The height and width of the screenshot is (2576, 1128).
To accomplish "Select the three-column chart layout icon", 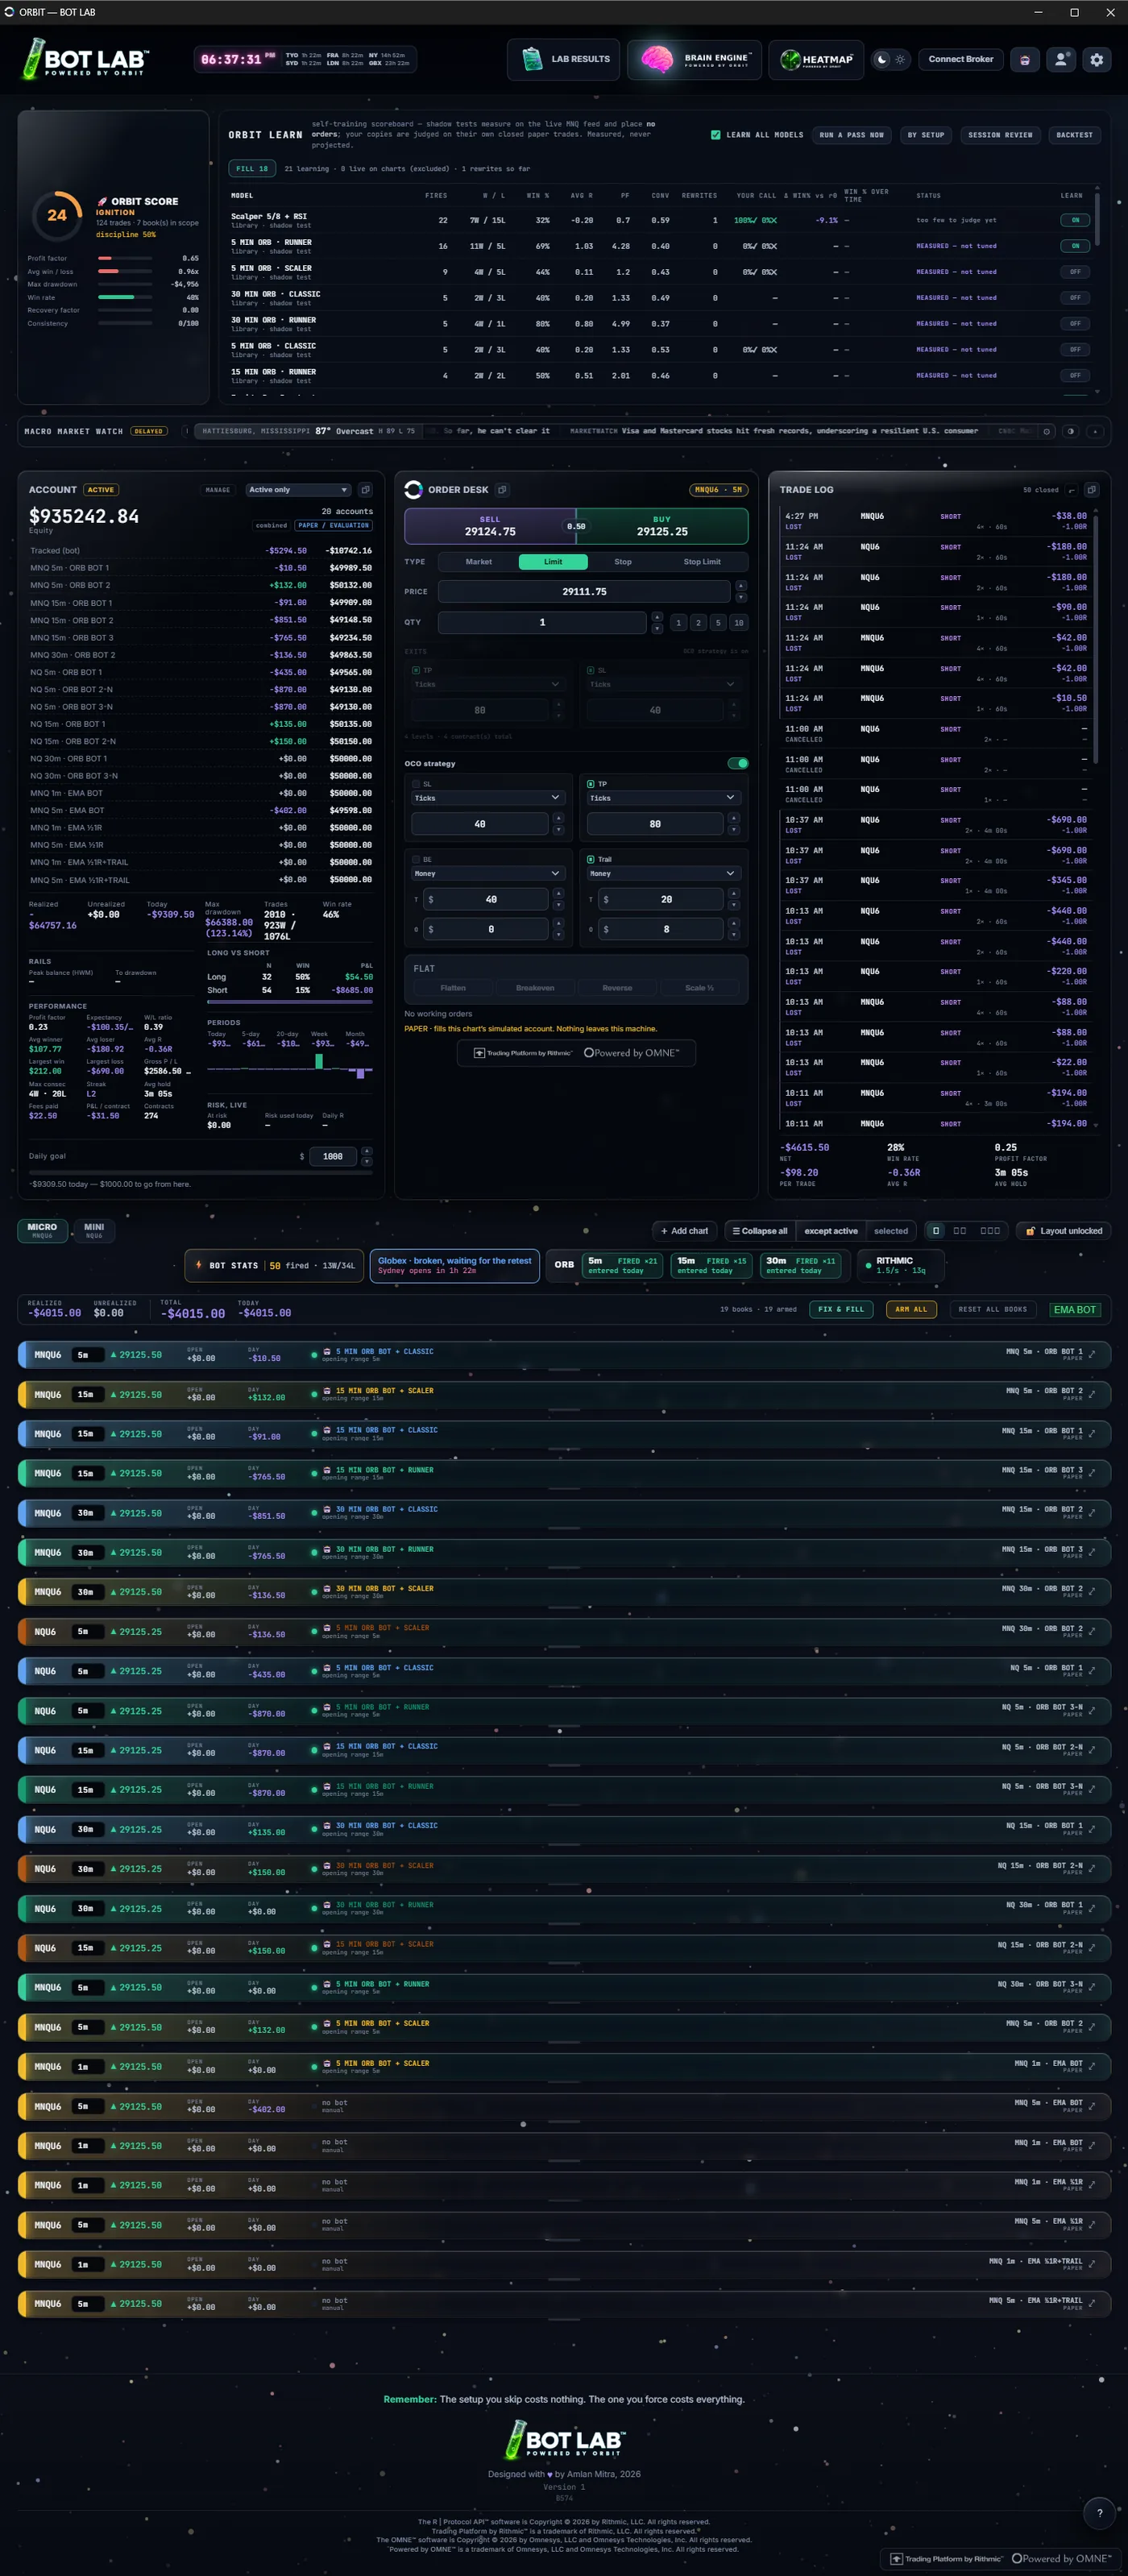I will point(989,1231).
